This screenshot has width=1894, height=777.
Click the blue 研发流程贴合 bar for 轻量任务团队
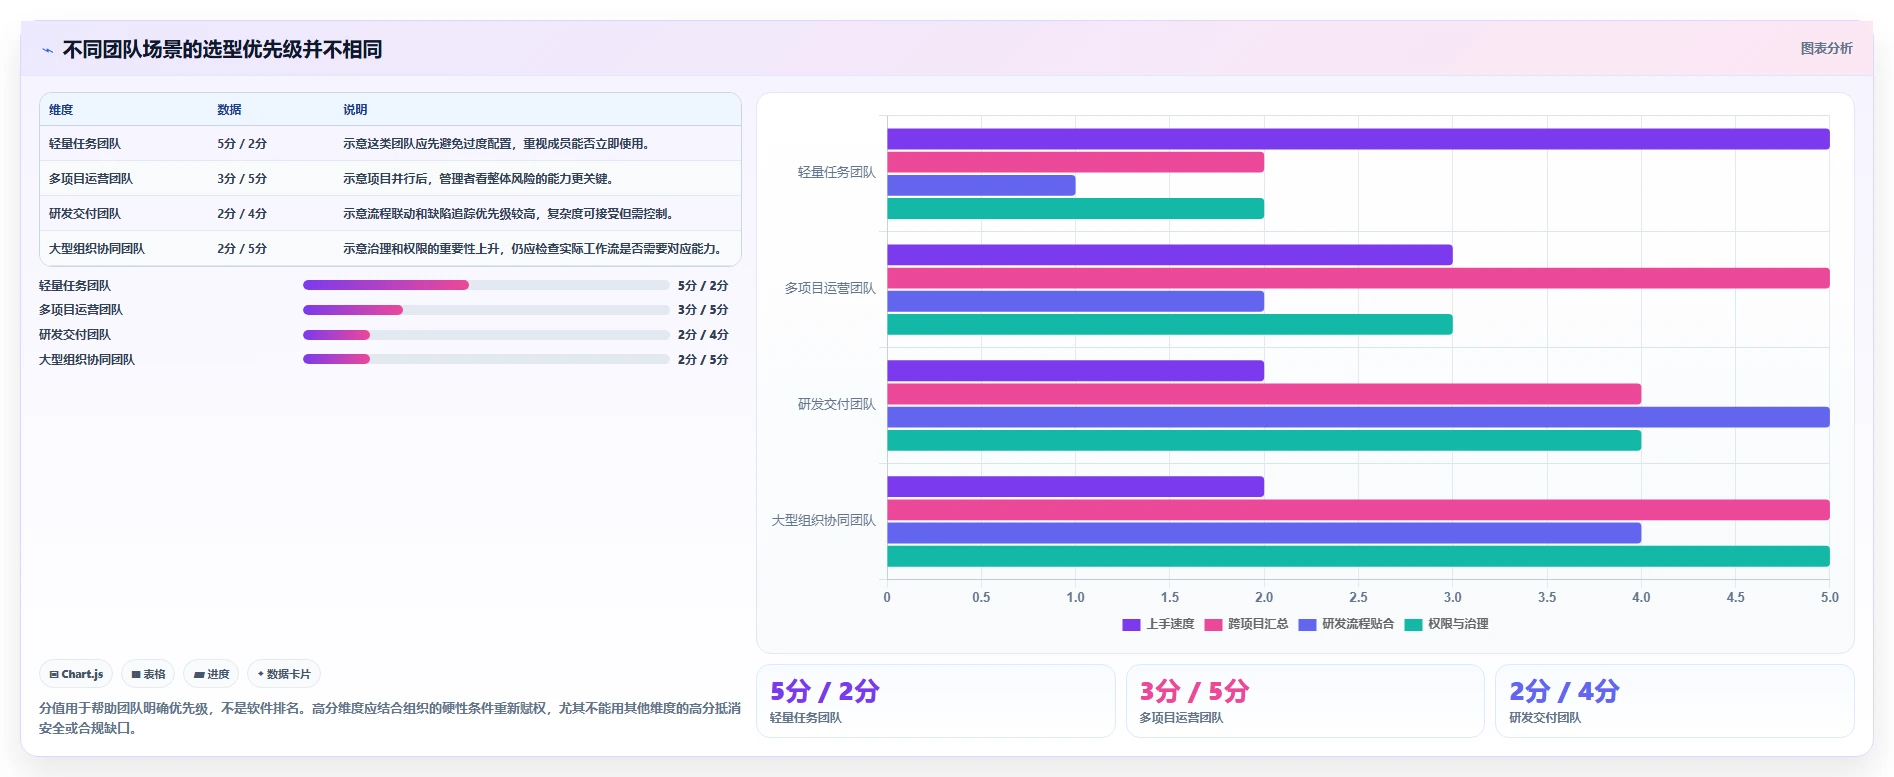pyautogui.click(x=981, y=185)
